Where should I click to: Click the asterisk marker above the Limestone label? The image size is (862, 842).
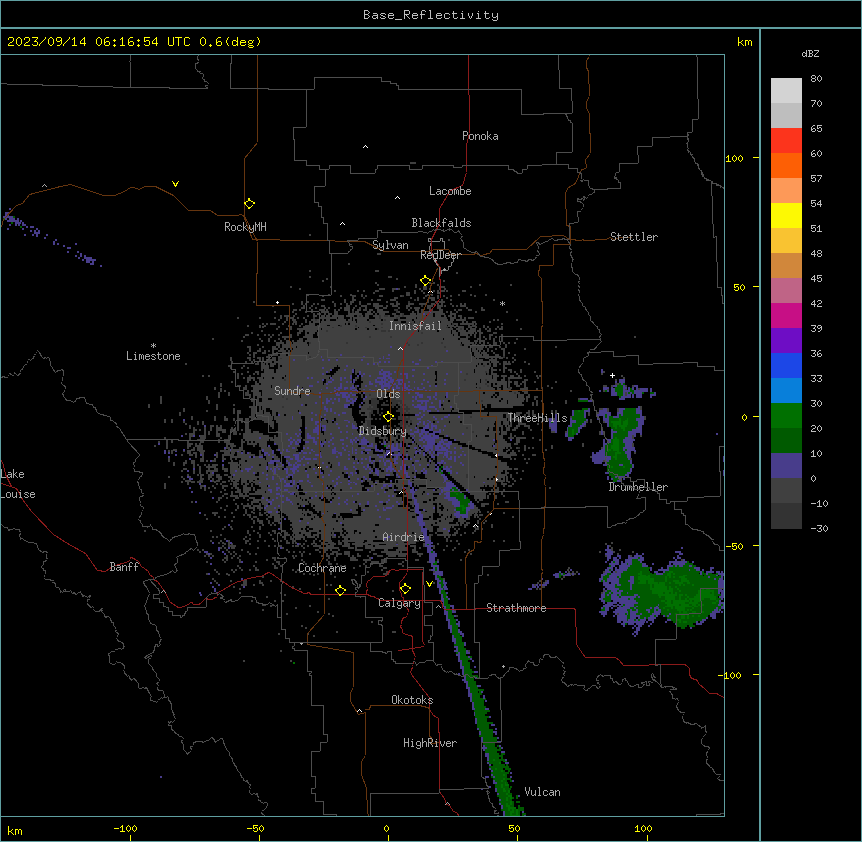point(153,346)
